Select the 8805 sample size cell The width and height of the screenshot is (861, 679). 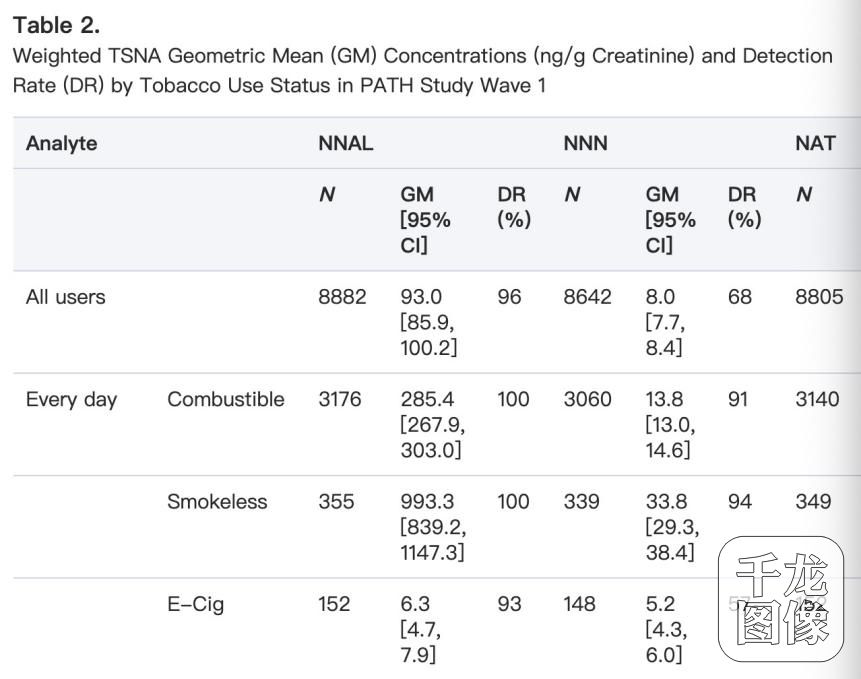pyautogui.click(x=818, y=297)
